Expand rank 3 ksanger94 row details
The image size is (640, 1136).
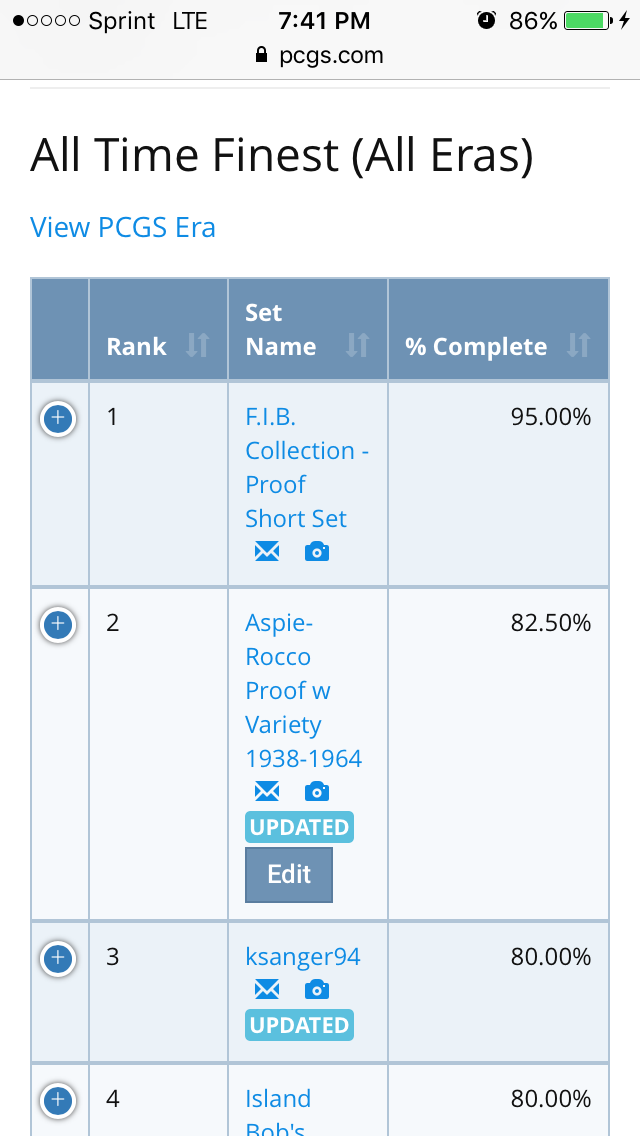point(58,958)
